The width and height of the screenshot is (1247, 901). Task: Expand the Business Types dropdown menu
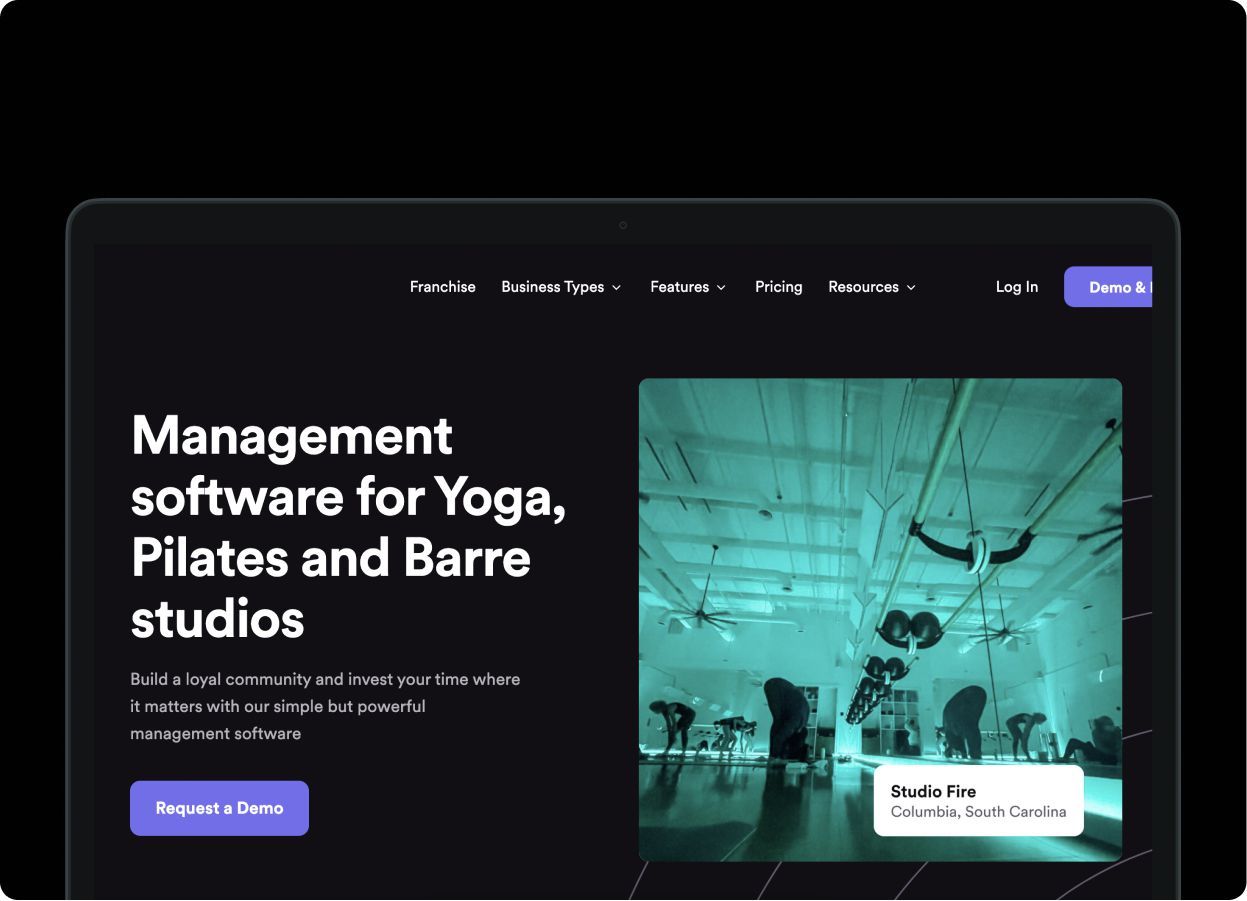561,287
